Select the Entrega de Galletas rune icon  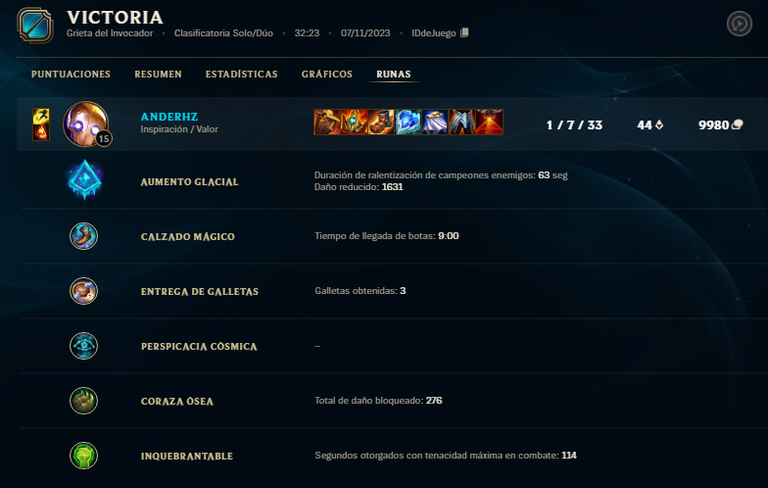[84, 291]
